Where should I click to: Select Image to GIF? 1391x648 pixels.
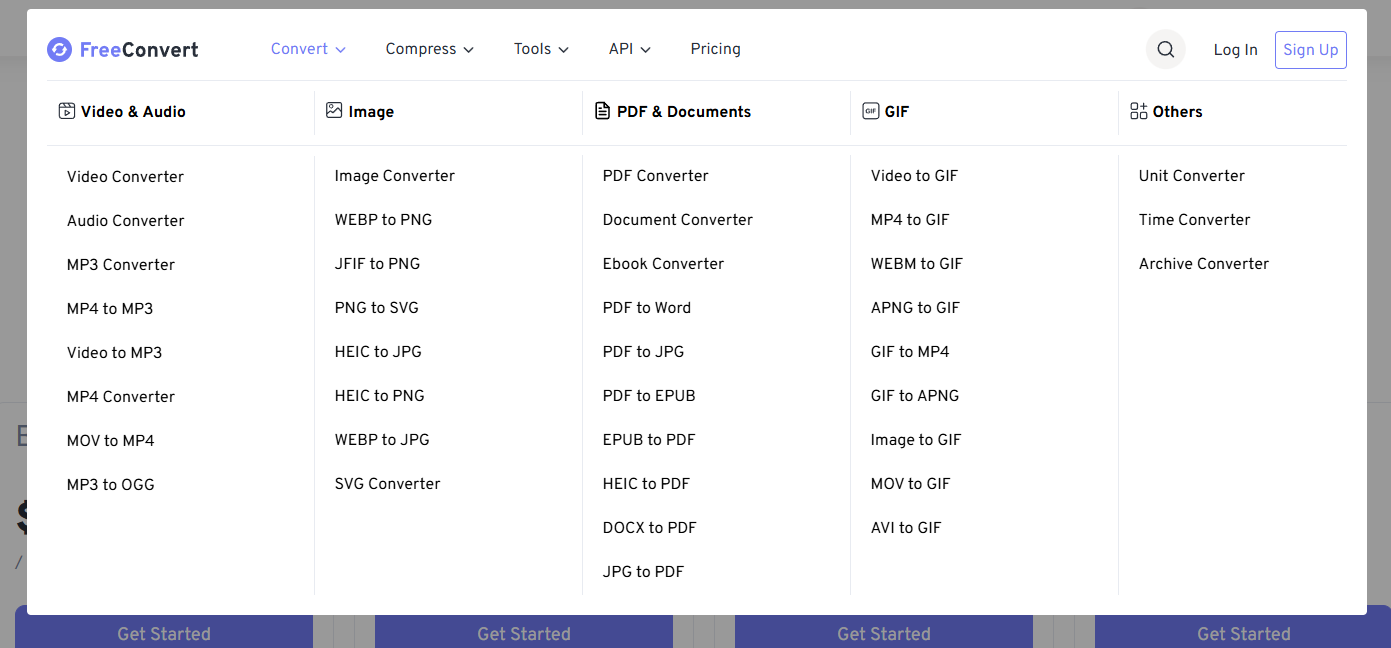(x=916, y=440)
